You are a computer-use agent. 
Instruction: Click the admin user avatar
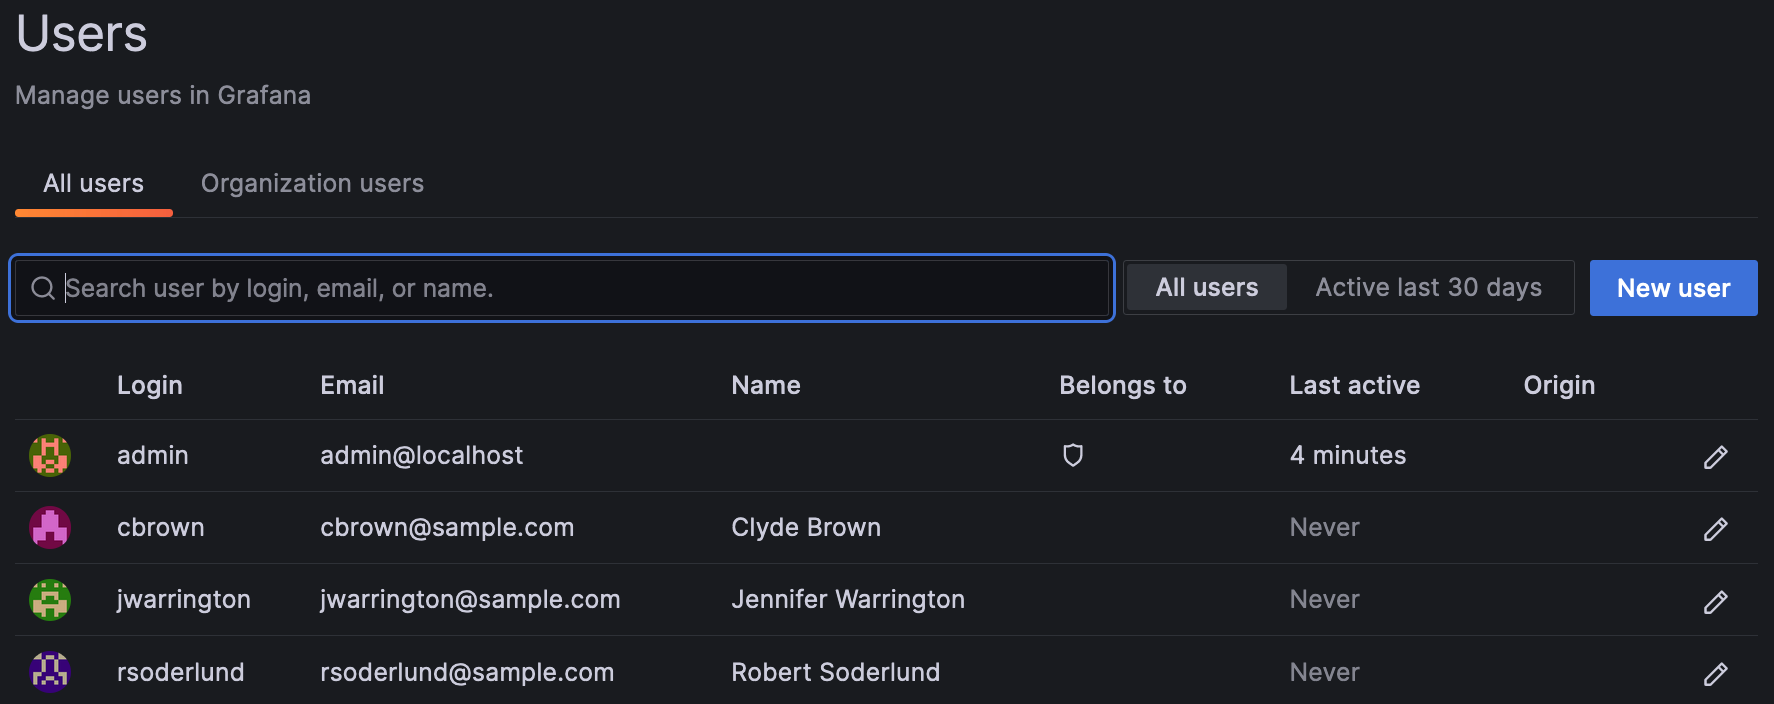(x=50, y=456)
